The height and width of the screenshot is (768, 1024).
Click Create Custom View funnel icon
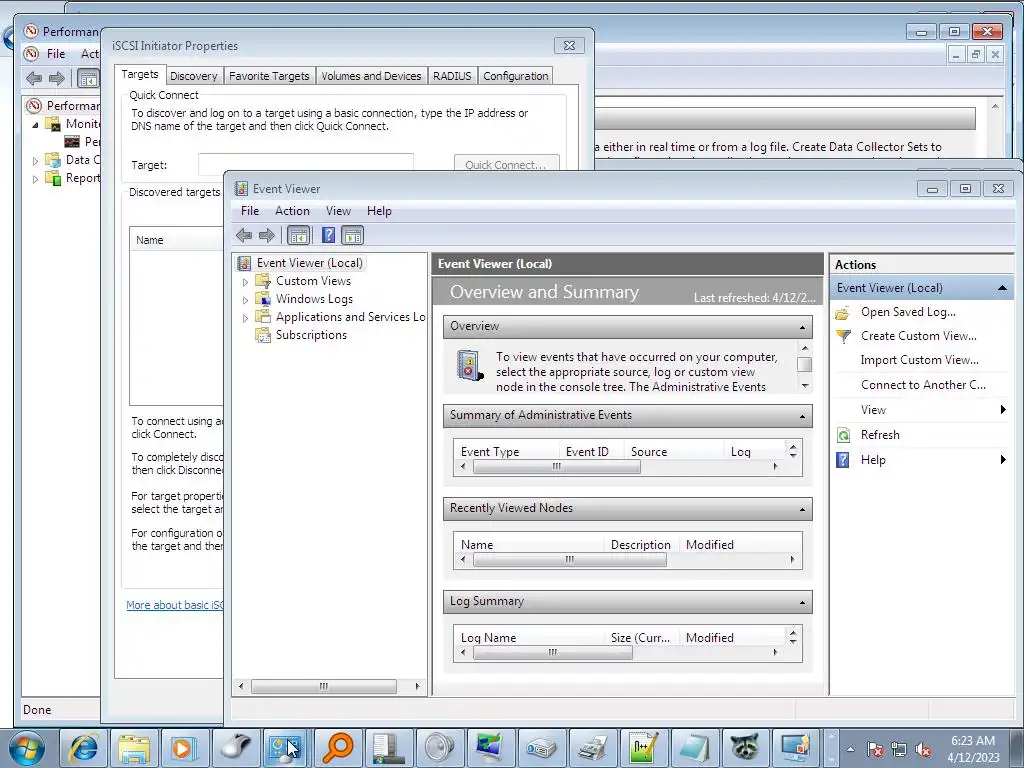tap(843, 336)
